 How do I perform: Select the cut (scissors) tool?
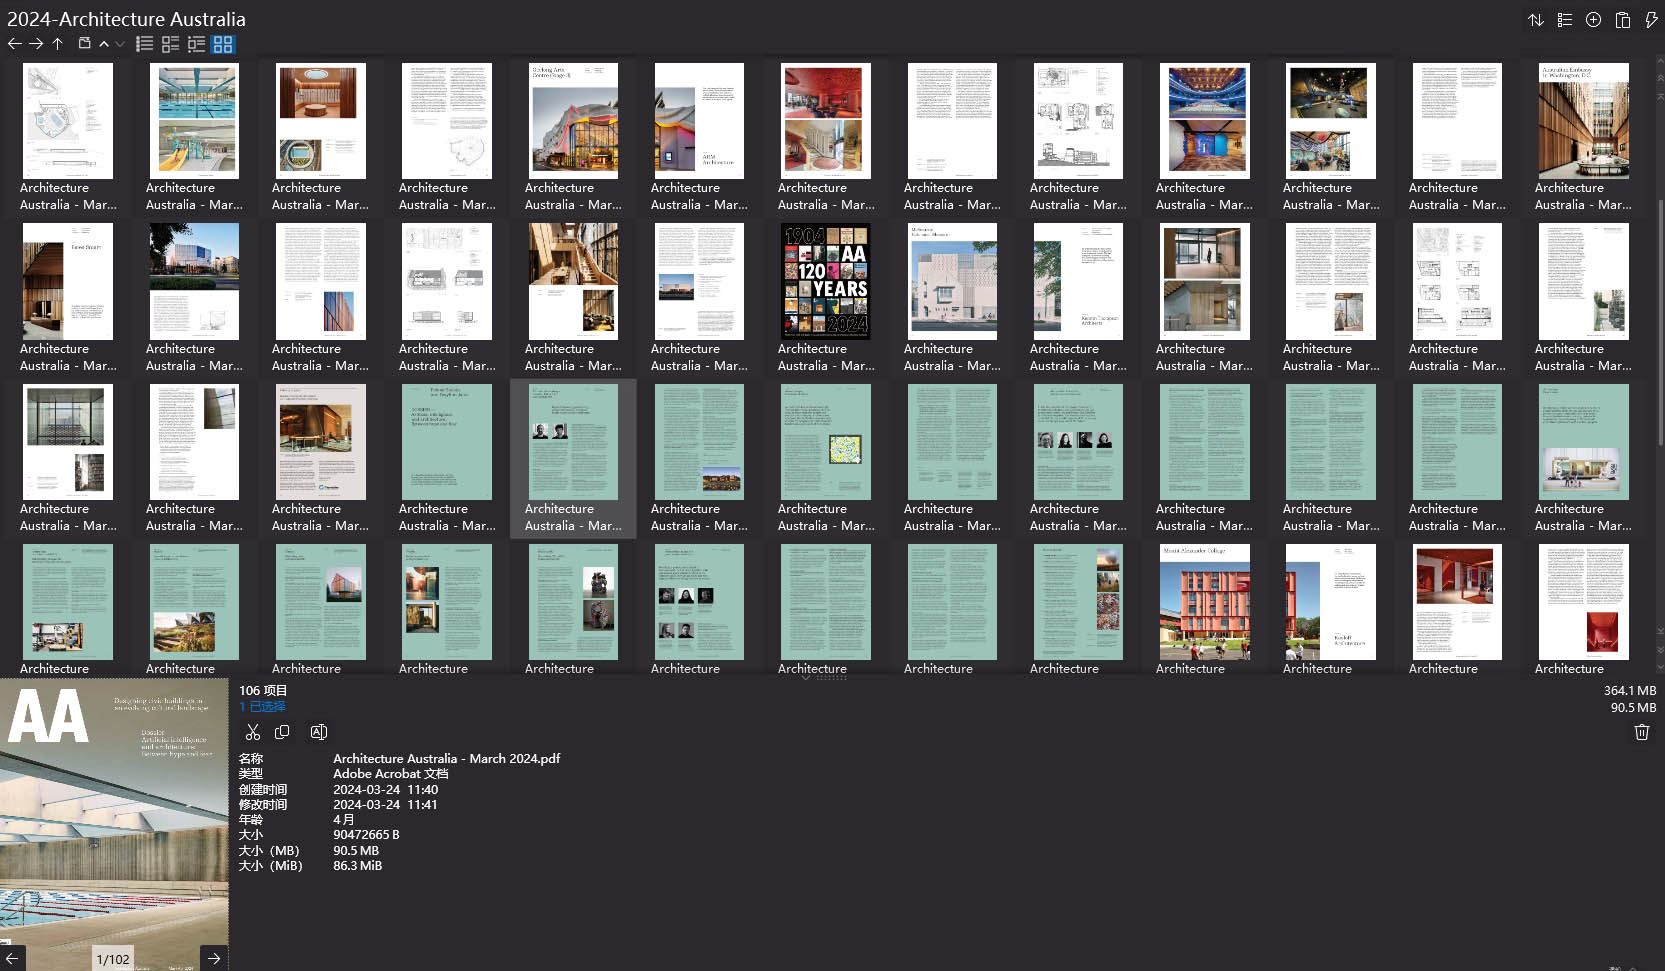pos(253,732)
